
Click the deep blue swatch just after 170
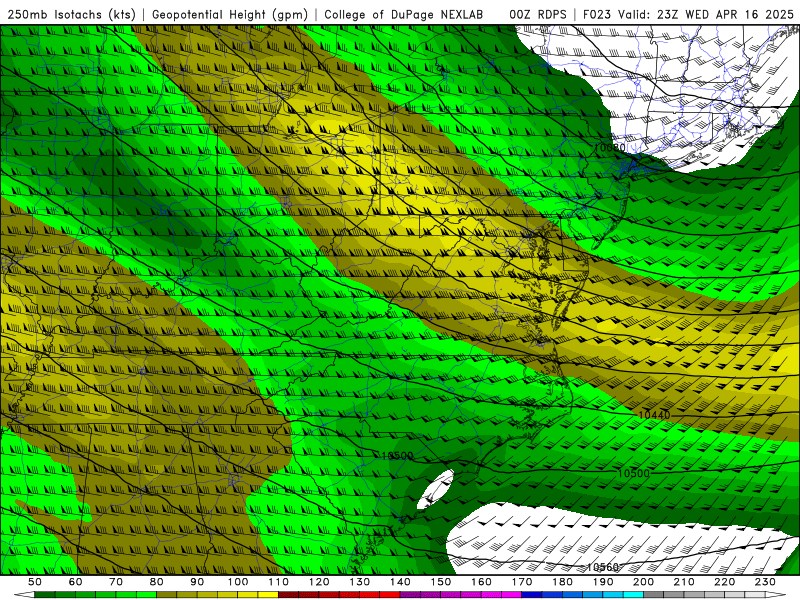(532, 595)
